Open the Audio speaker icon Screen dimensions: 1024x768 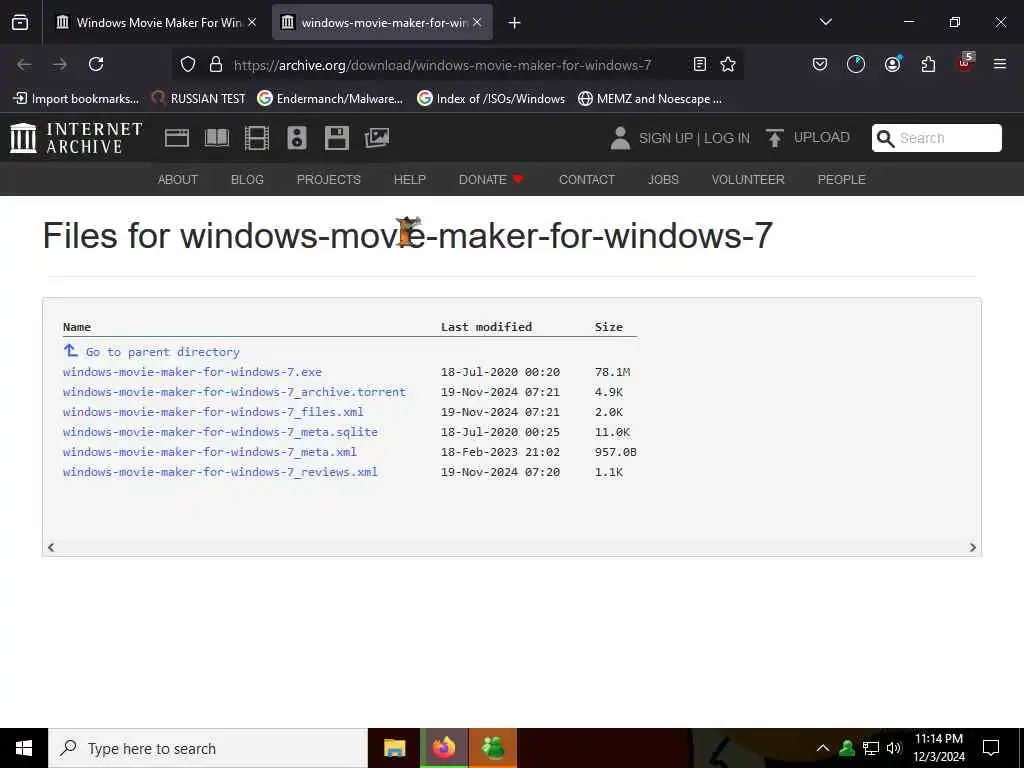(296, 138)
